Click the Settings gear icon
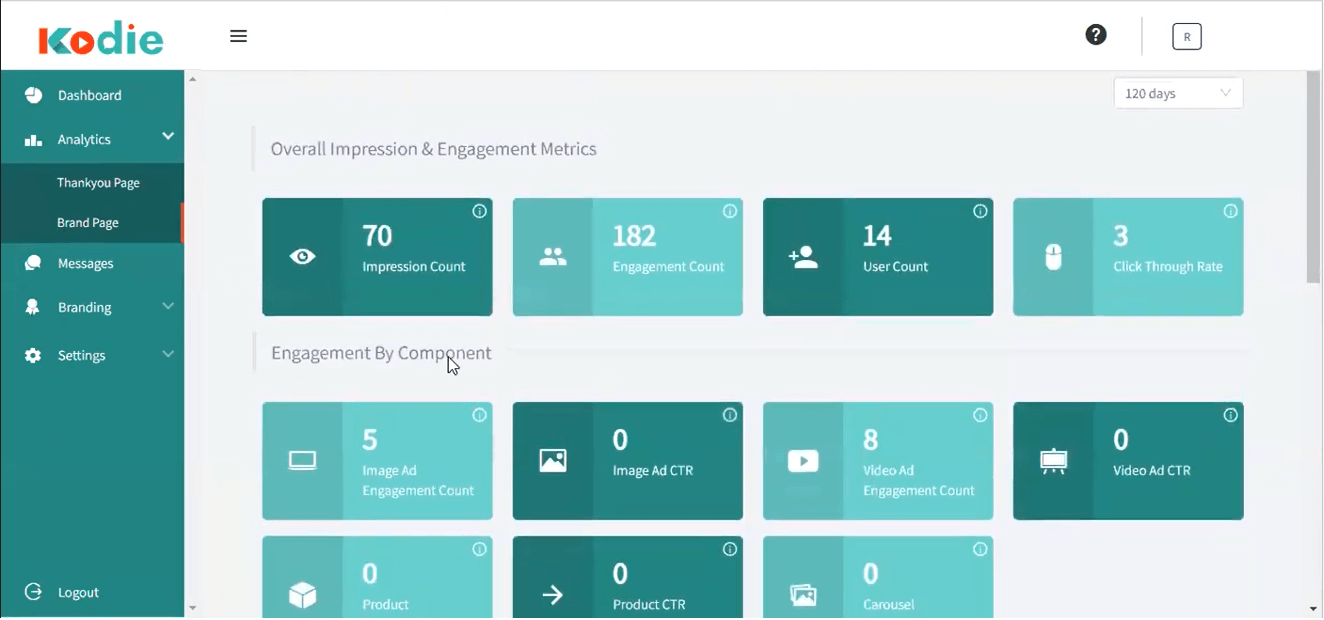Viewport: 1324px width, 620px height. click(33, 355)
